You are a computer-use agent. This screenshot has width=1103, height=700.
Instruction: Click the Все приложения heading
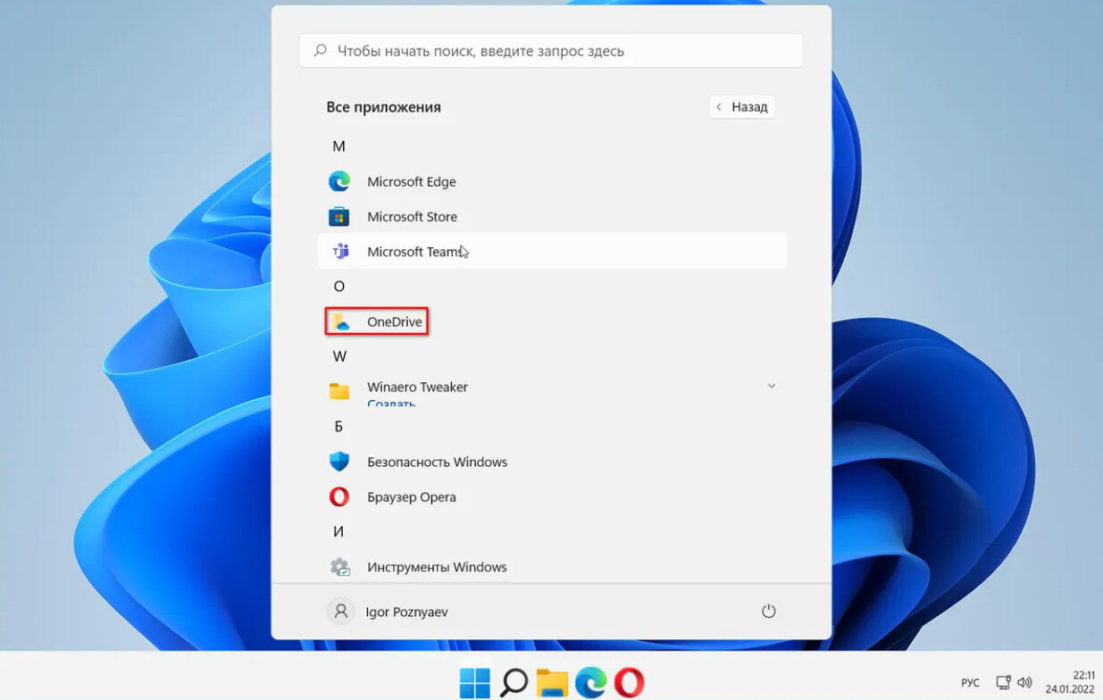383,107
